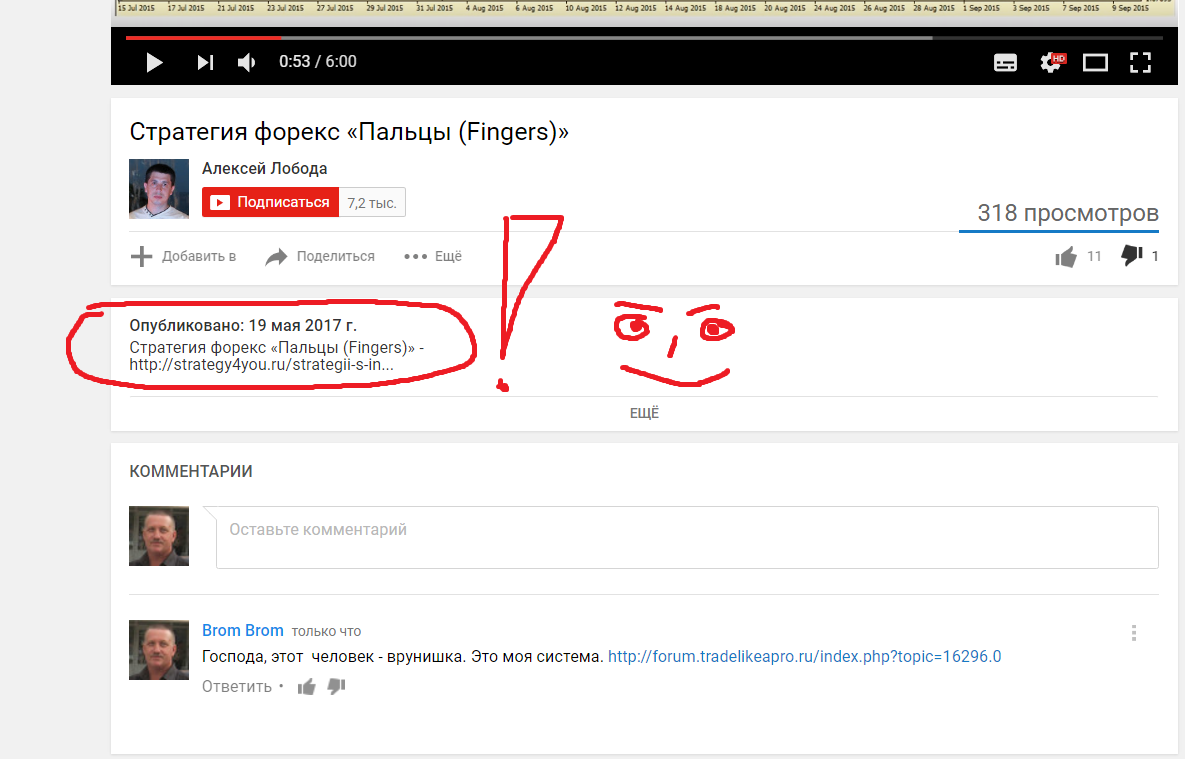This screenshot has height=759, width=1185.
Task: Subscribe with Подписаться button
Action: click(x=271, y=202)
